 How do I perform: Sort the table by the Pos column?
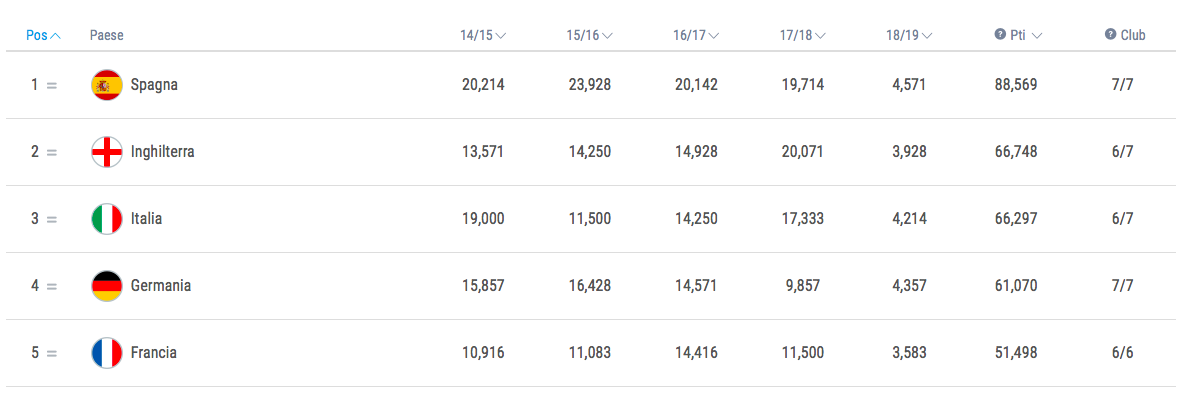point(43,35)
